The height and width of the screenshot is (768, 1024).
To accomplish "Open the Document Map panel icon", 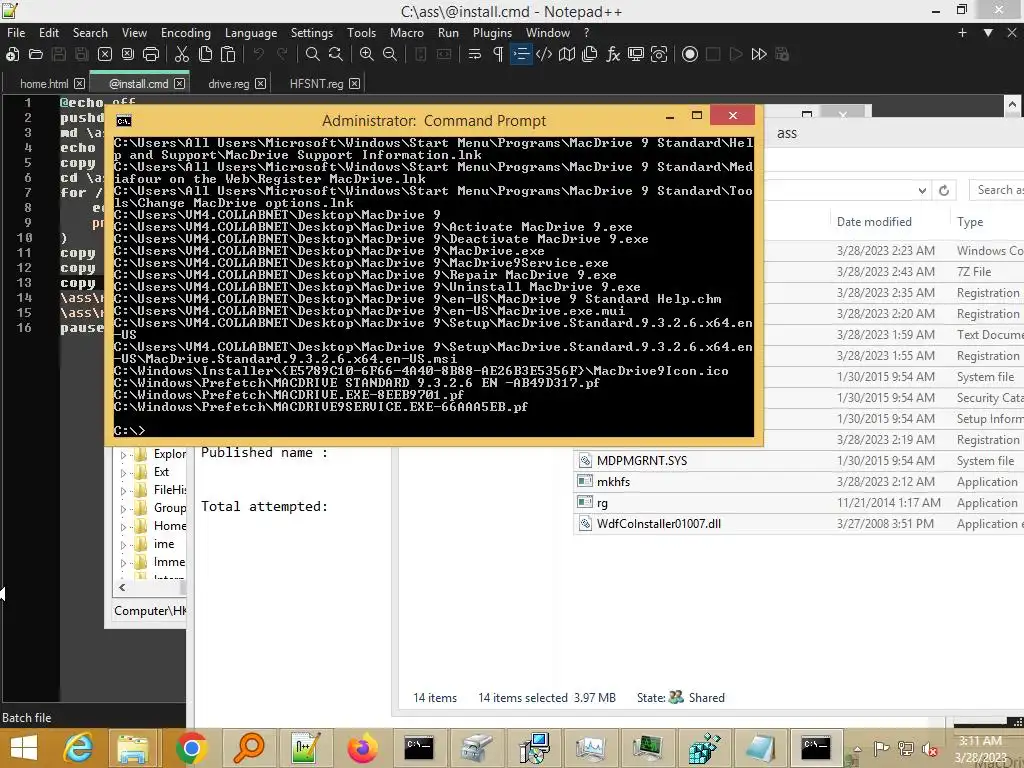I will (567, 54).
